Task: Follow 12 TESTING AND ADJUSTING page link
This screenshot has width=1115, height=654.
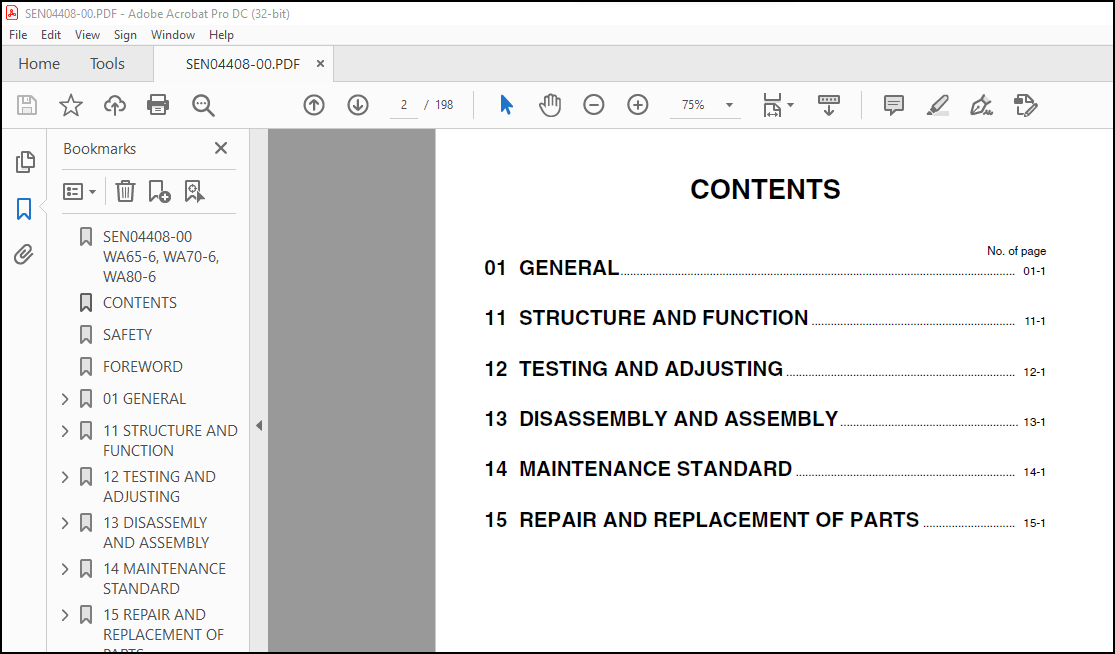Action: (x=765, y=369)
